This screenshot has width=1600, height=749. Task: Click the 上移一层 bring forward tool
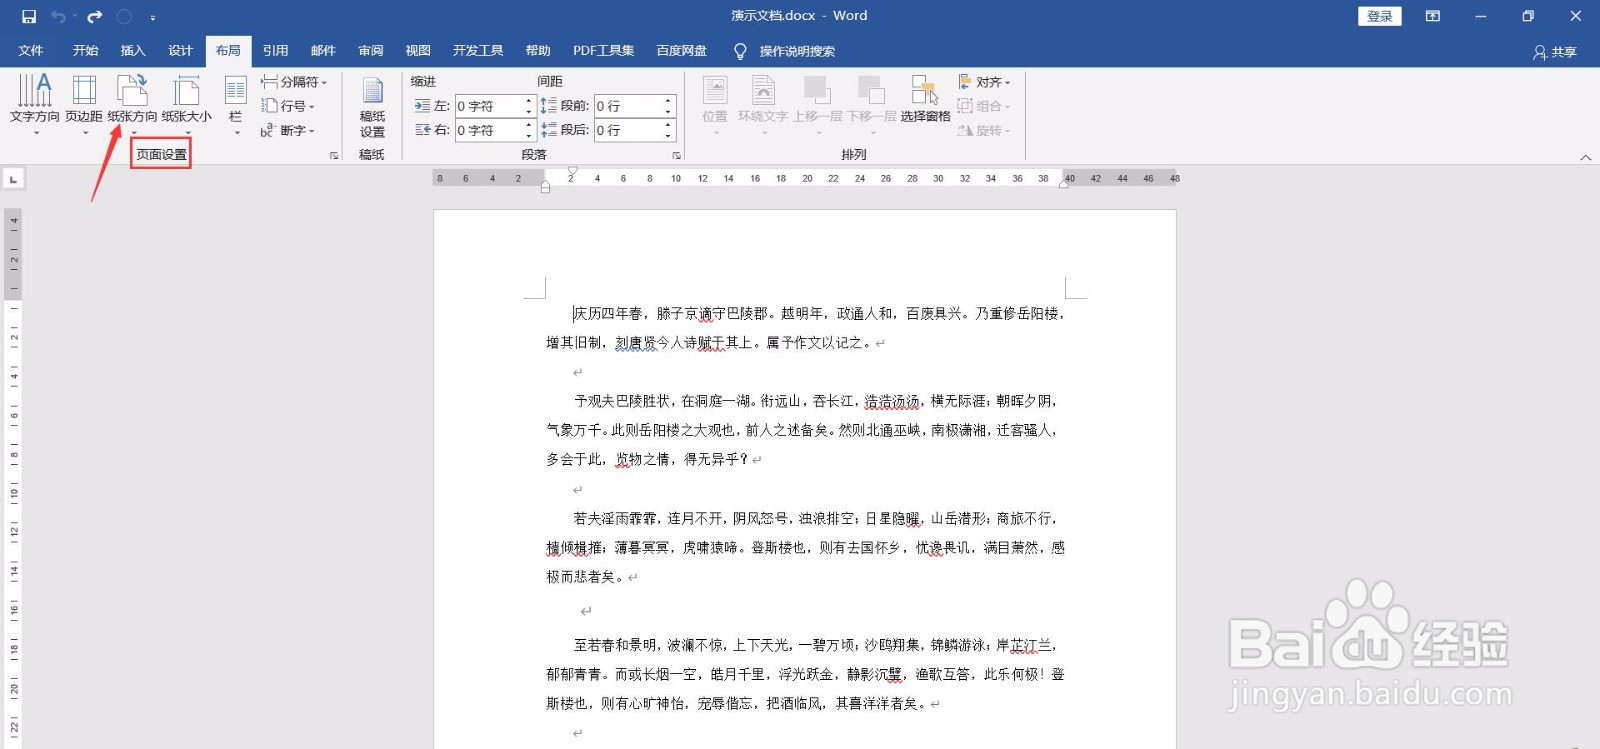tap(818, 104)
